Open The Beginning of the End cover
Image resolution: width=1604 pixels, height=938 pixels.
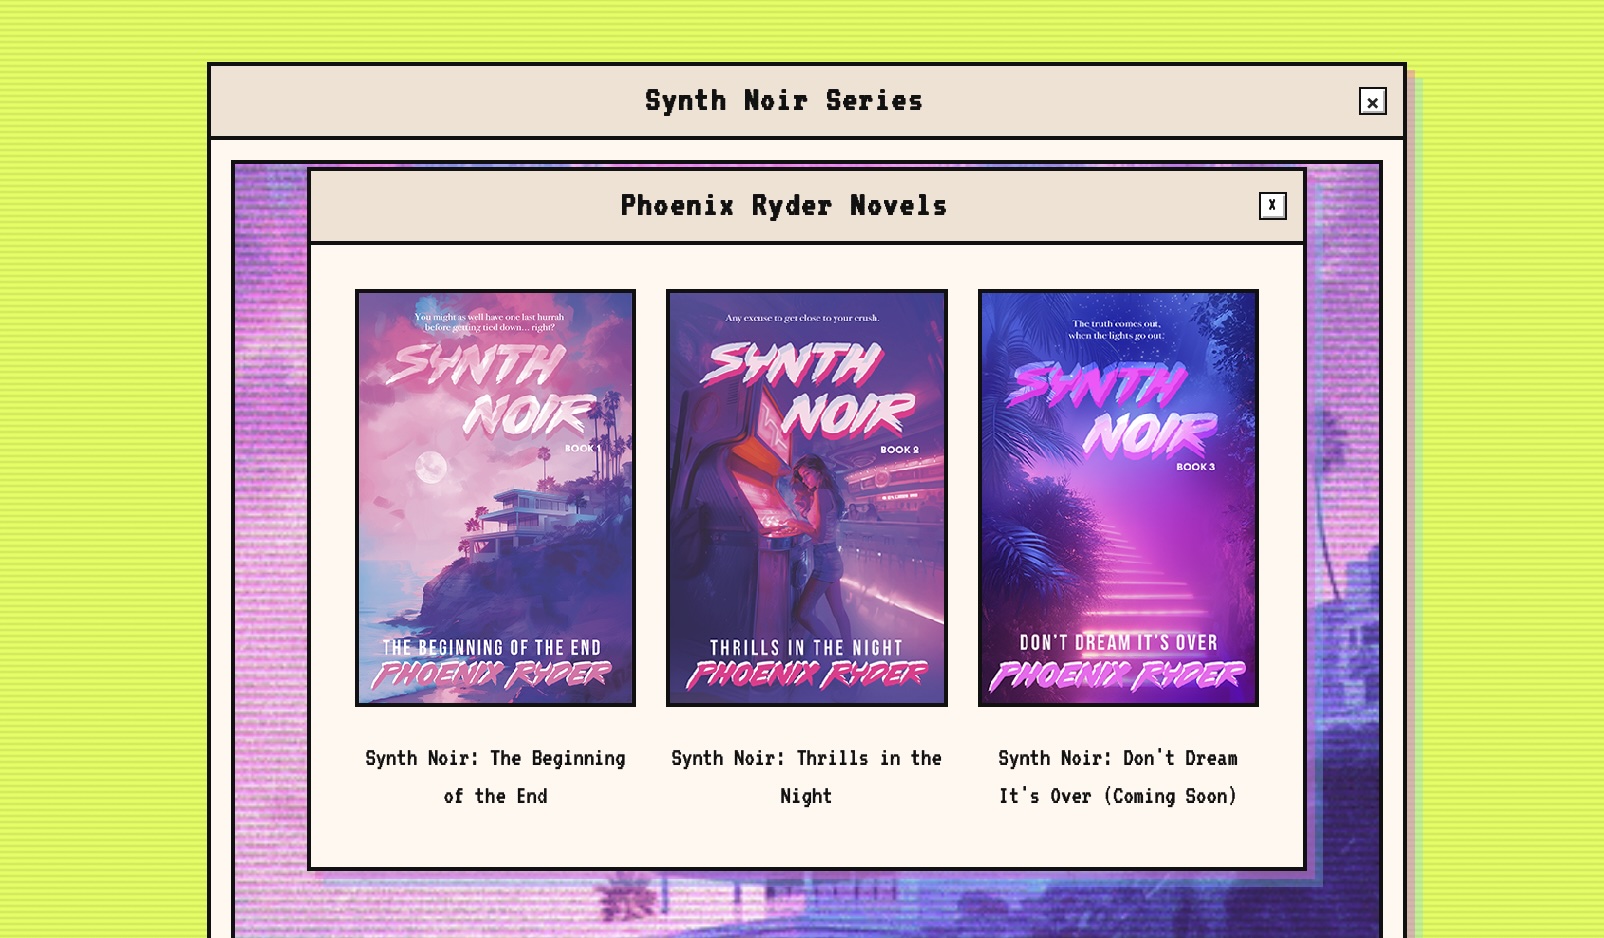click(x=495, y=498)
